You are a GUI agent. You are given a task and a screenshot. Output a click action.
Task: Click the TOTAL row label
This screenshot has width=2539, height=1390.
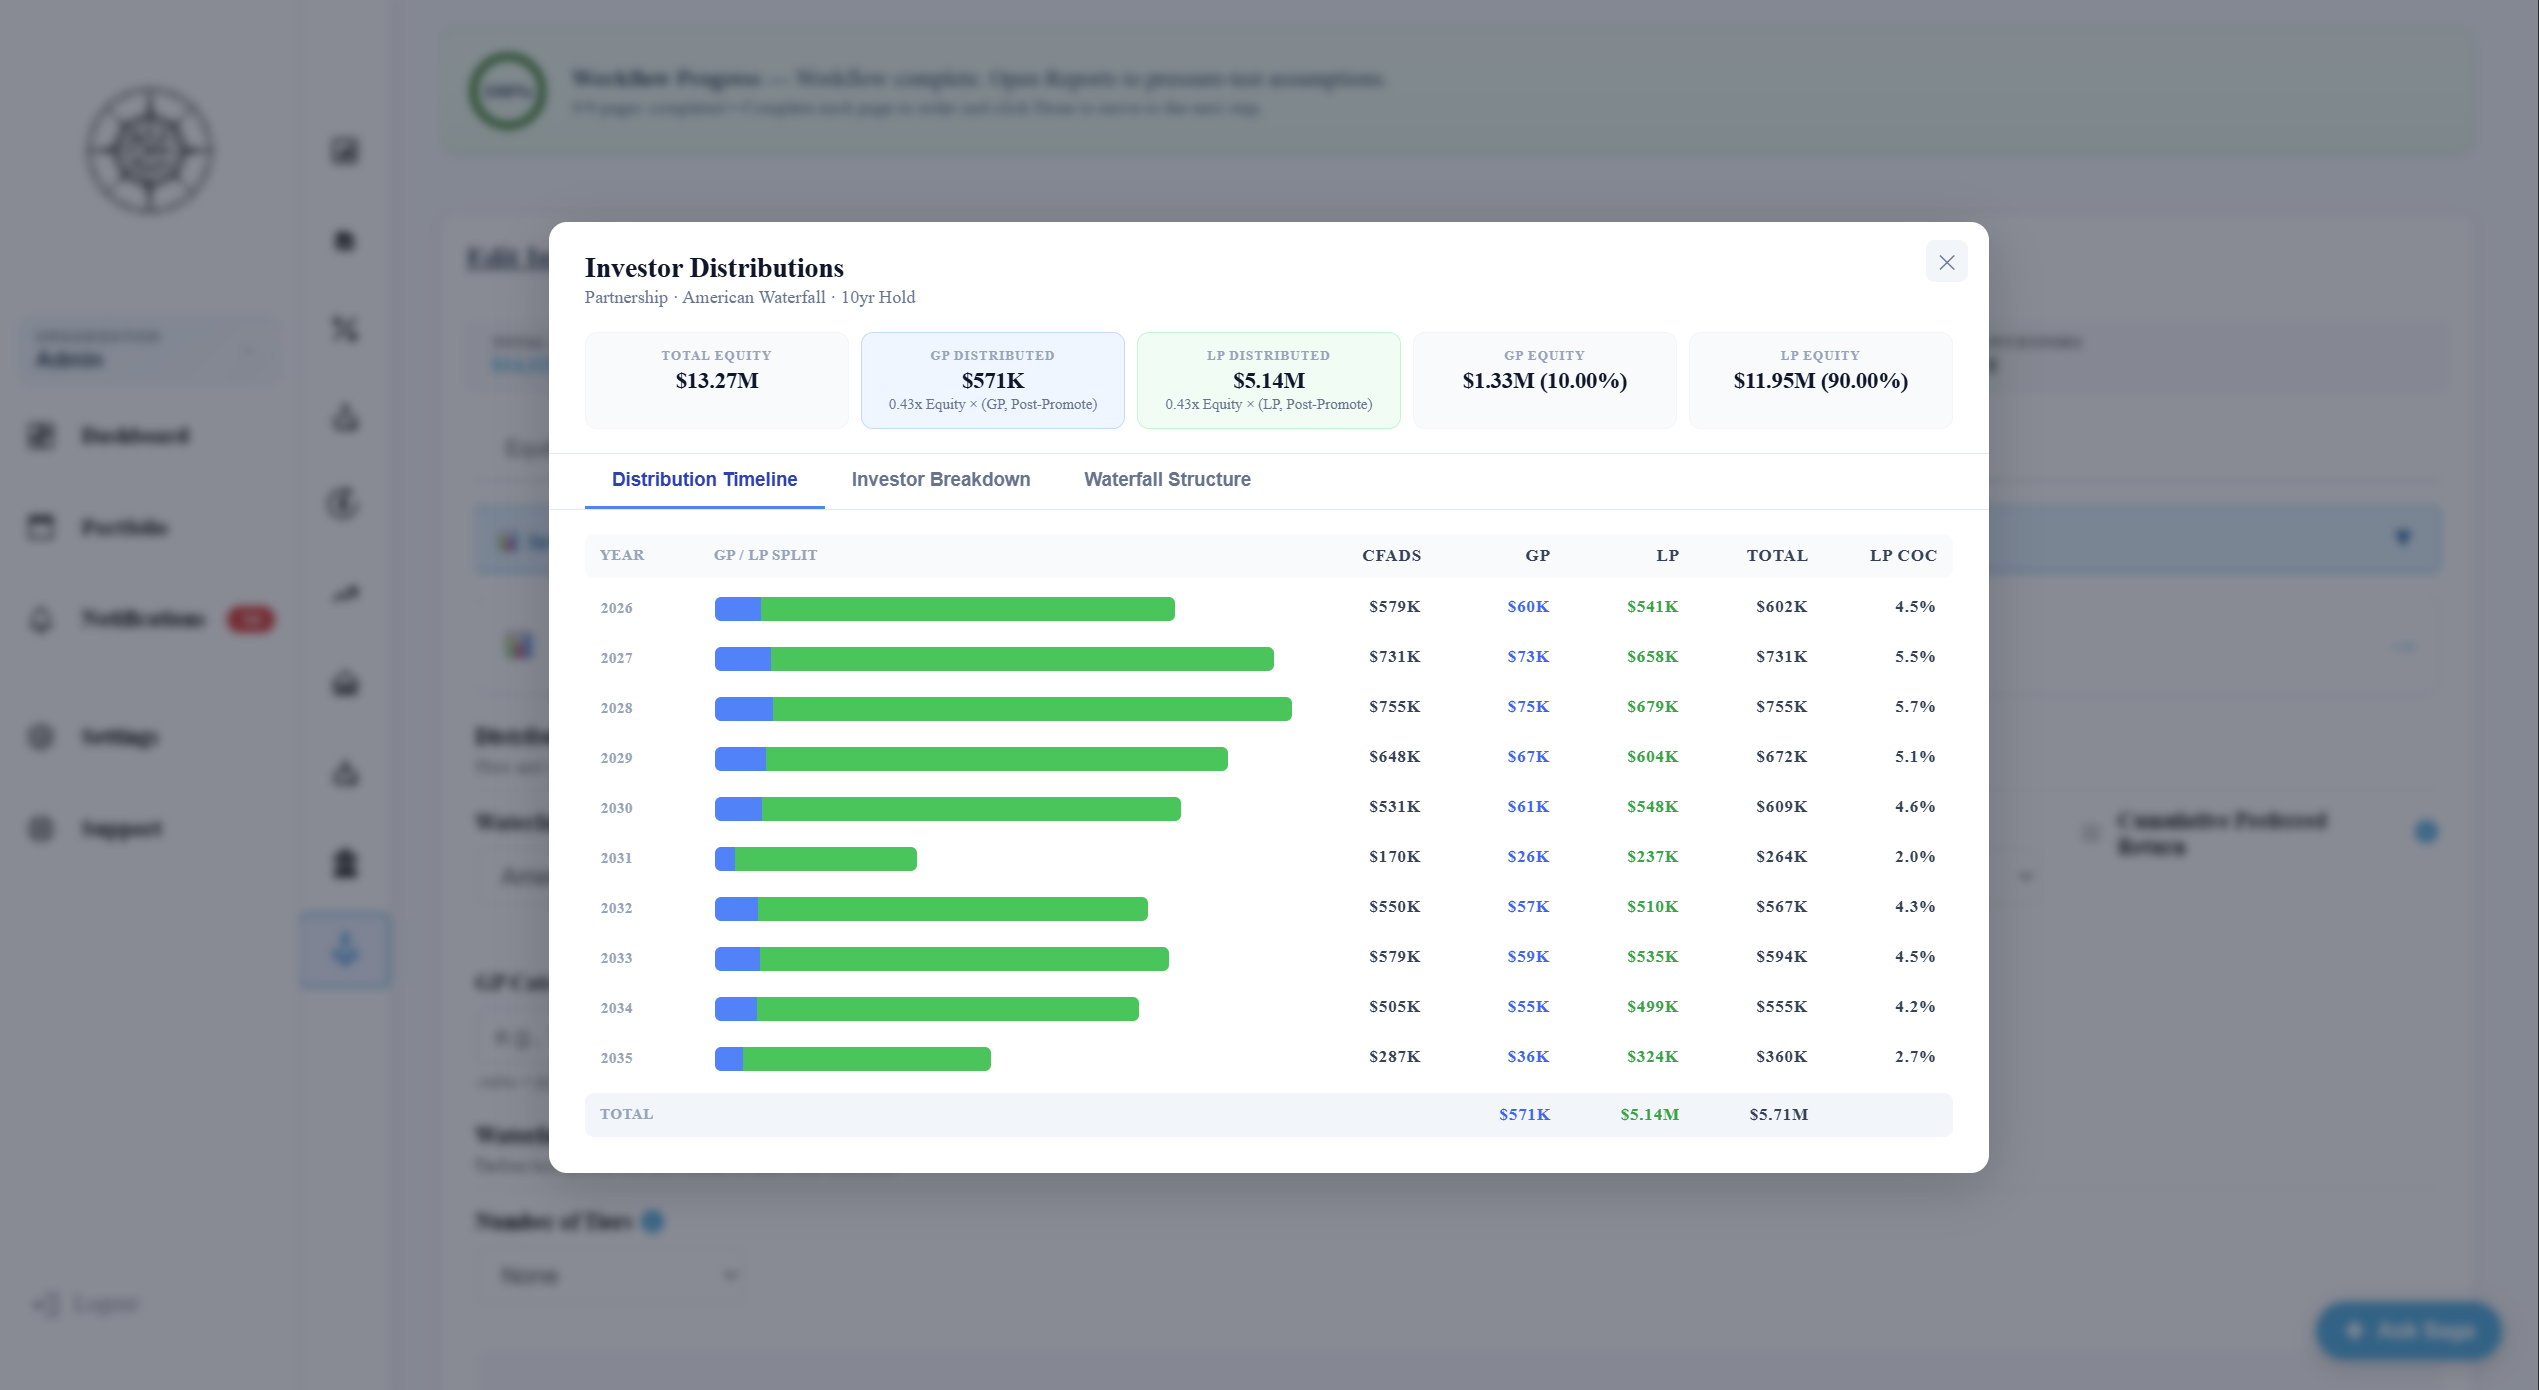626,1114
